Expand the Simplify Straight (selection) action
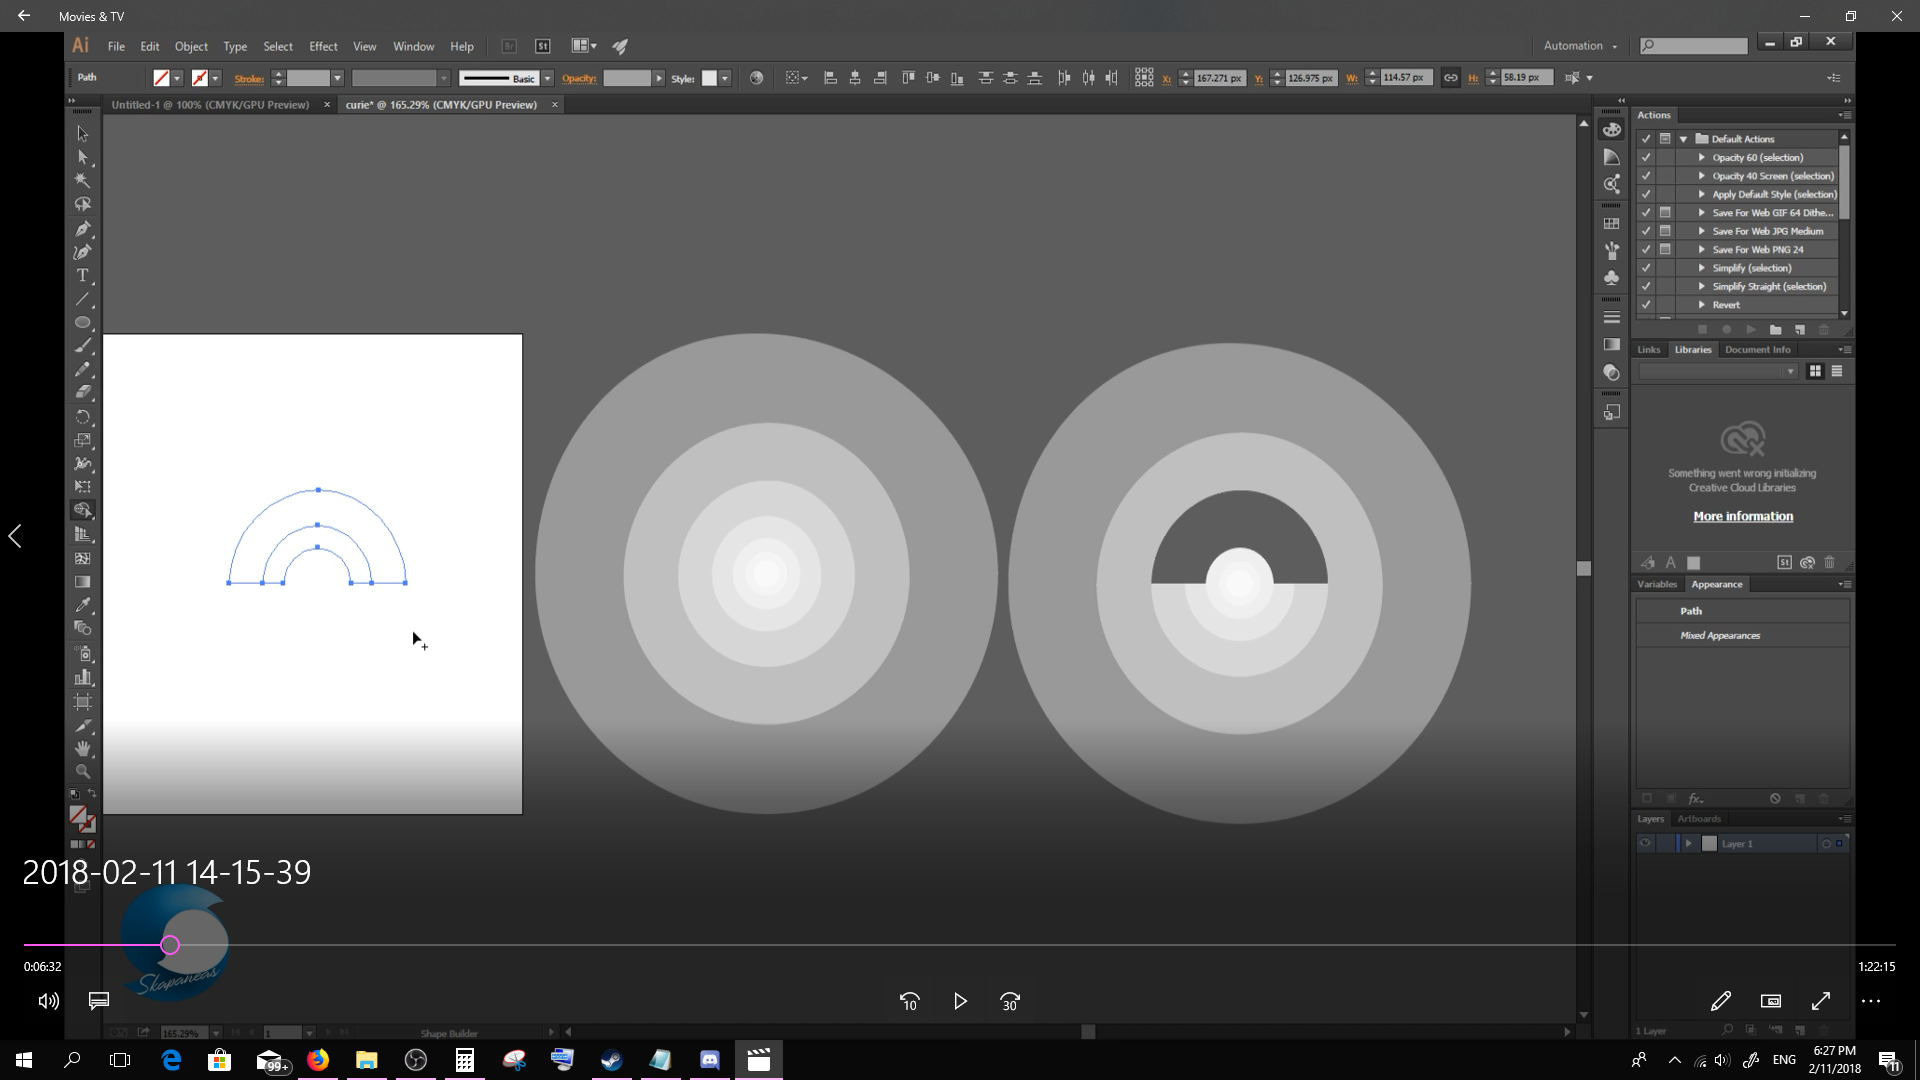The height and width of the screenshot is (1080, 1920). point(1701,286)
